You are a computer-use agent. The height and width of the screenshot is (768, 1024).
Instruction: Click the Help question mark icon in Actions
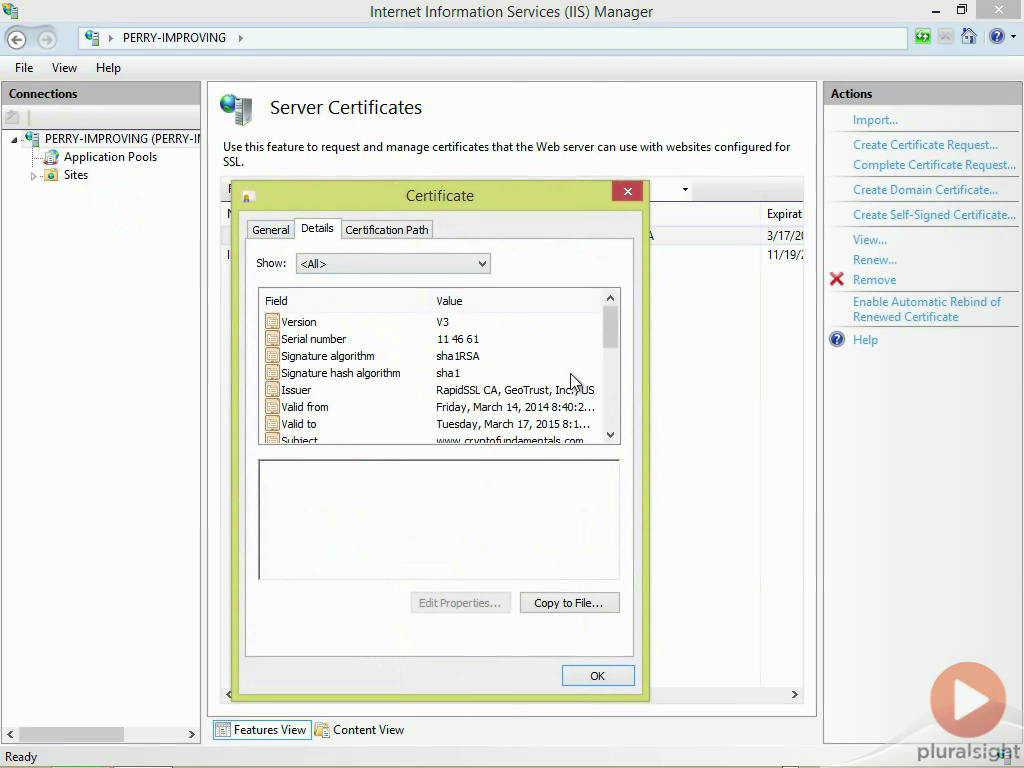click(837, 340)
